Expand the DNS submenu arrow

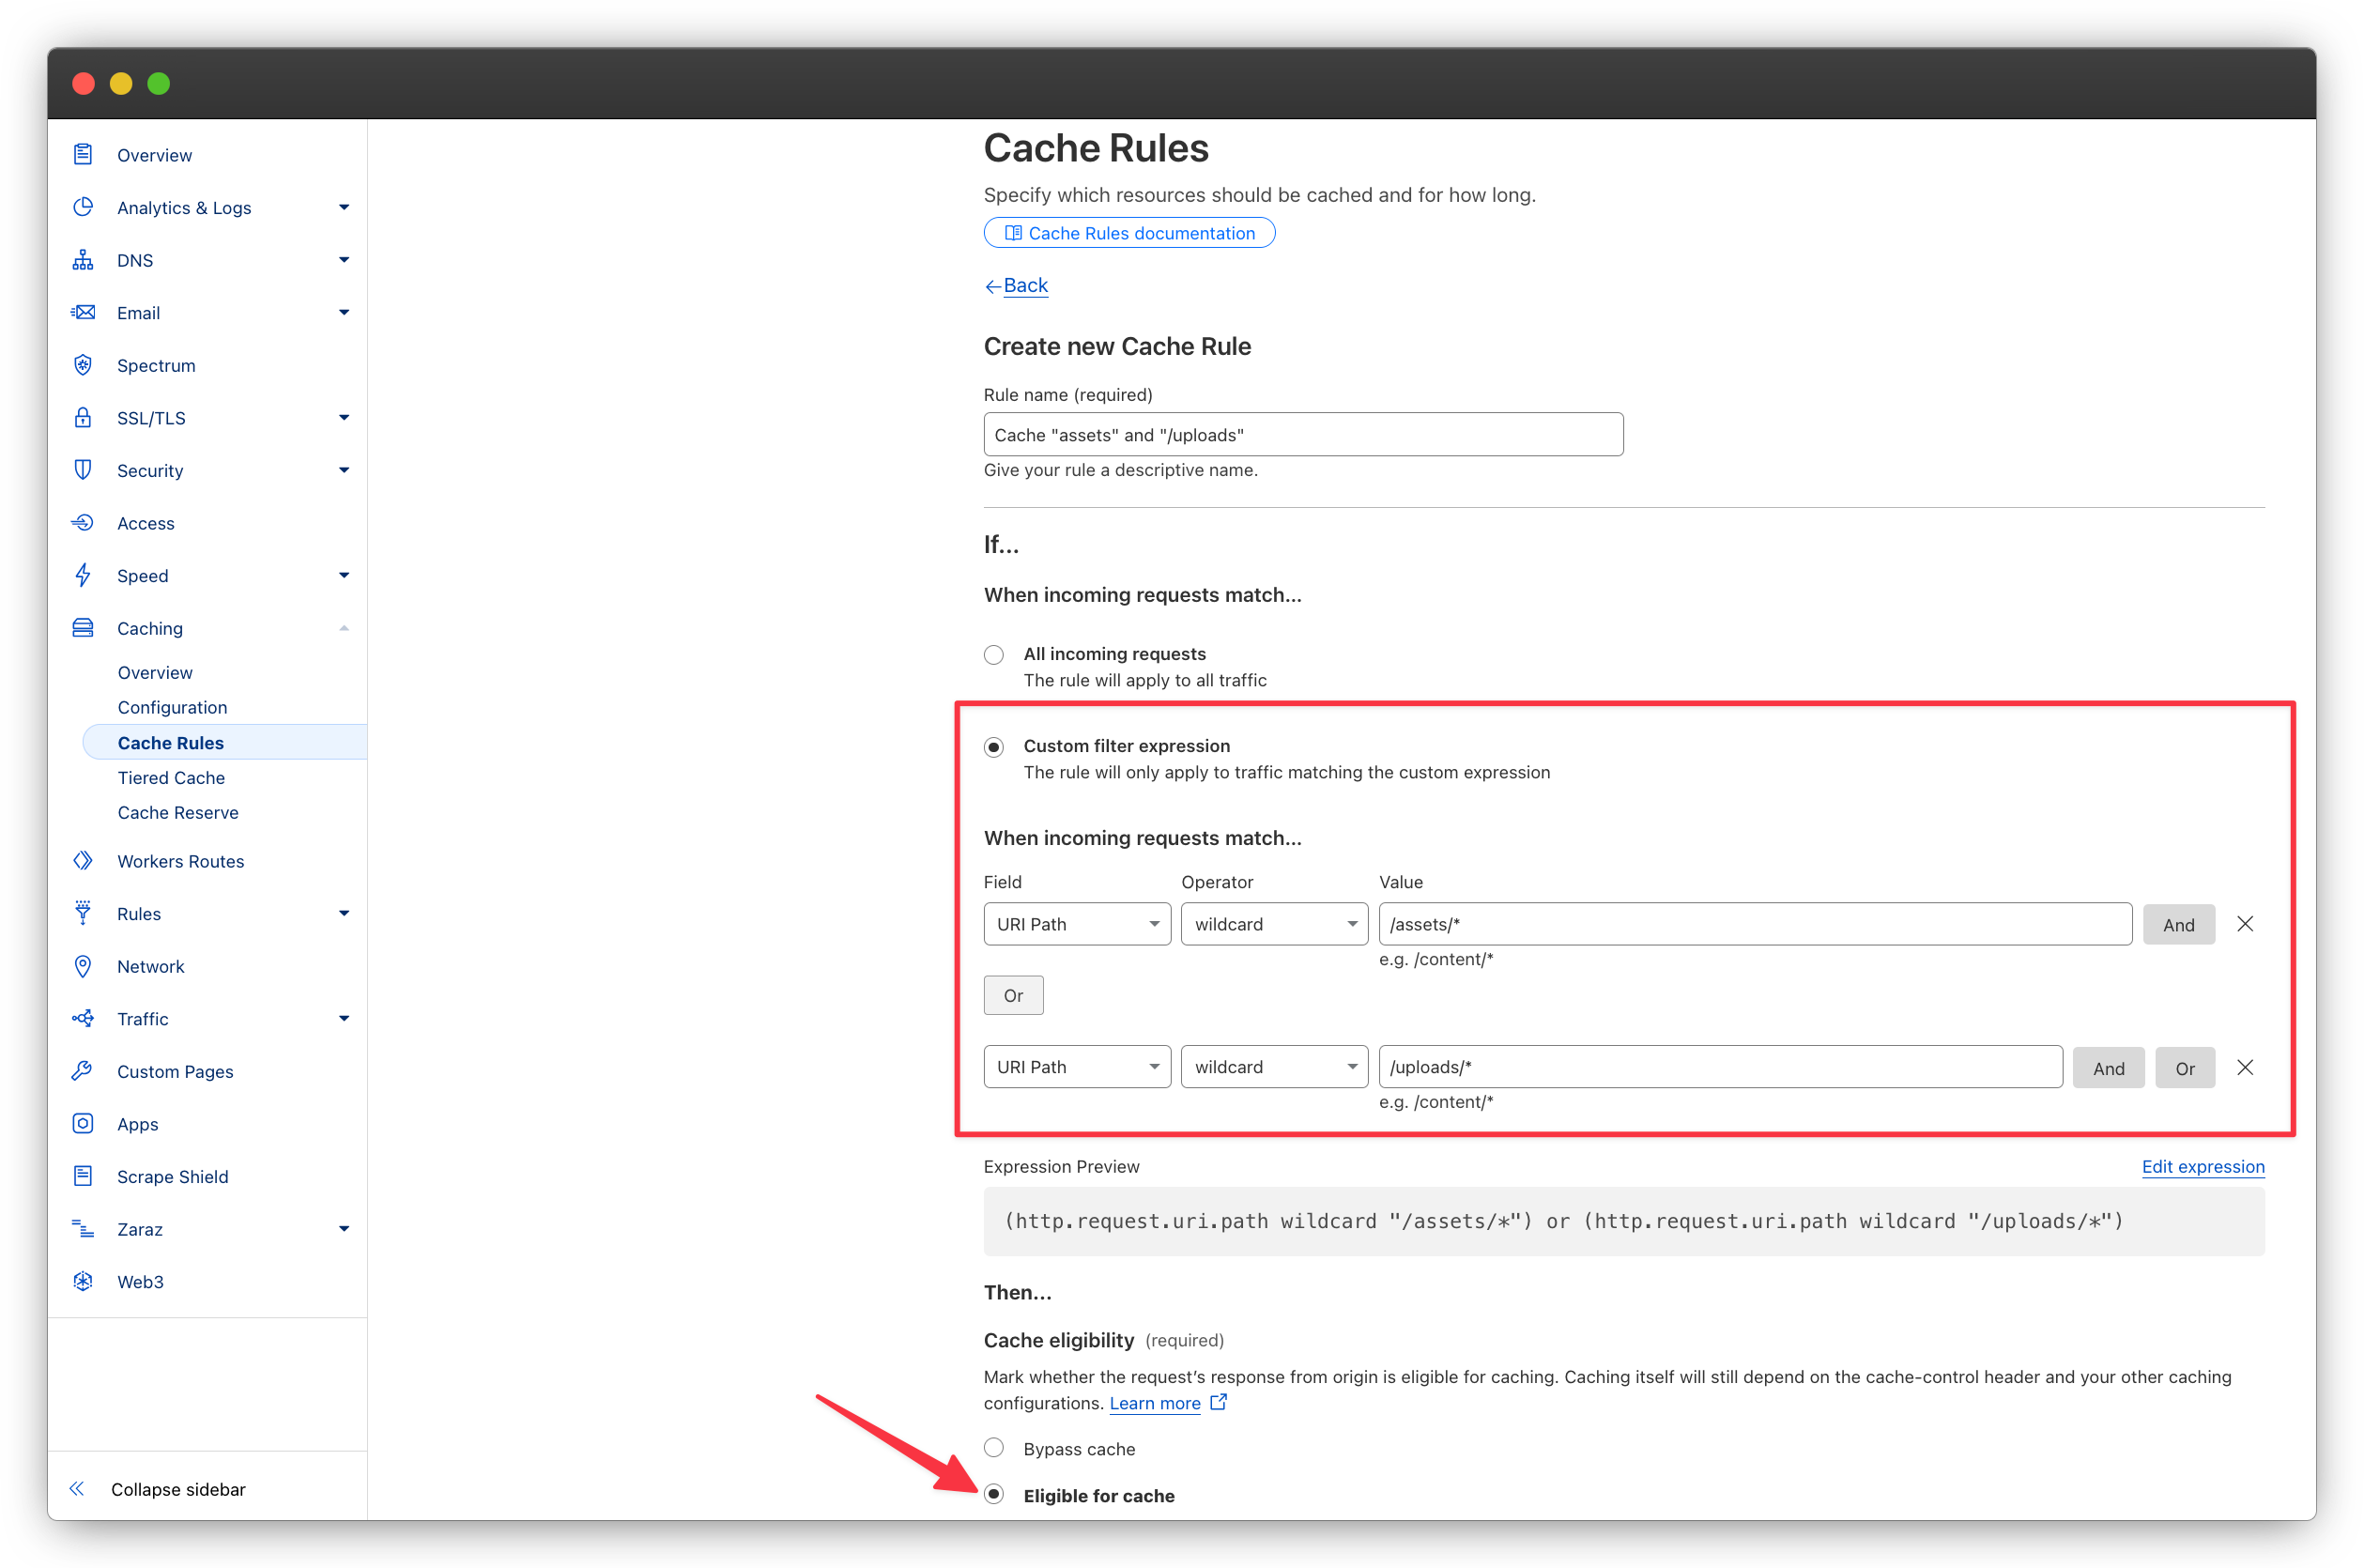click(344, 260)
